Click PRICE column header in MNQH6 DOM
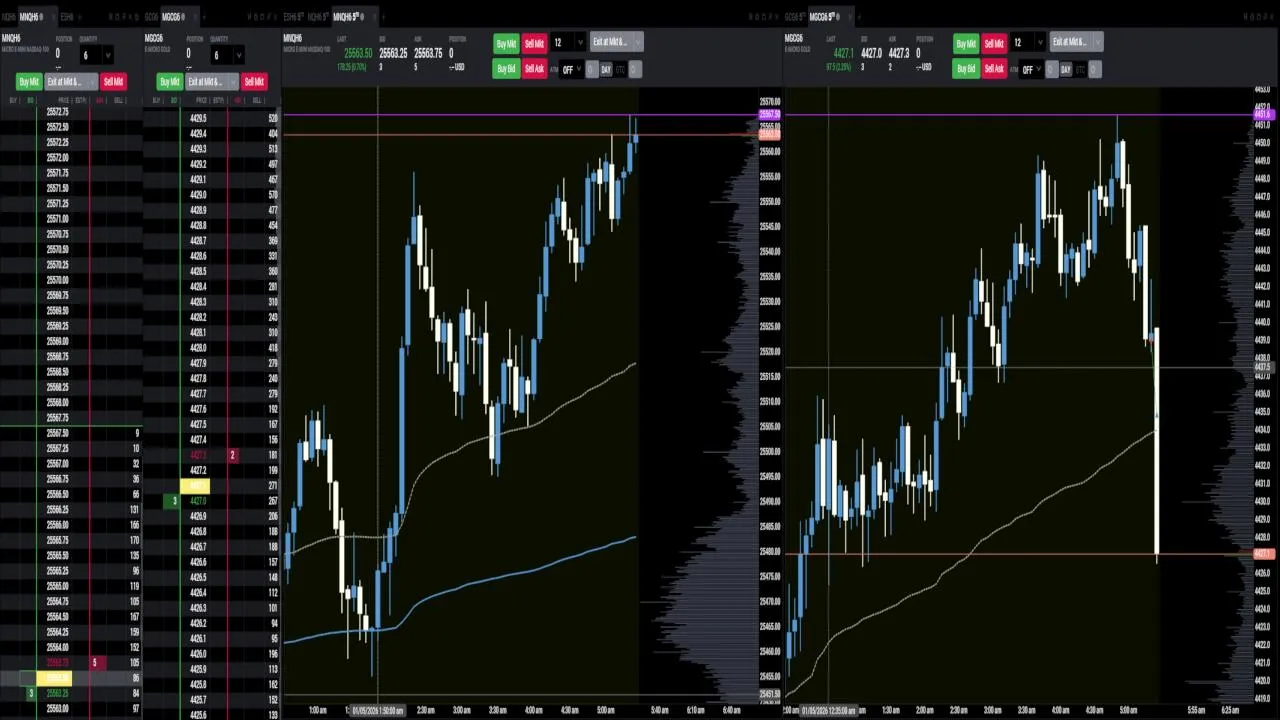Image resolution: width=1280 pixels, height=720 pixels. click(x=63, y=100)
